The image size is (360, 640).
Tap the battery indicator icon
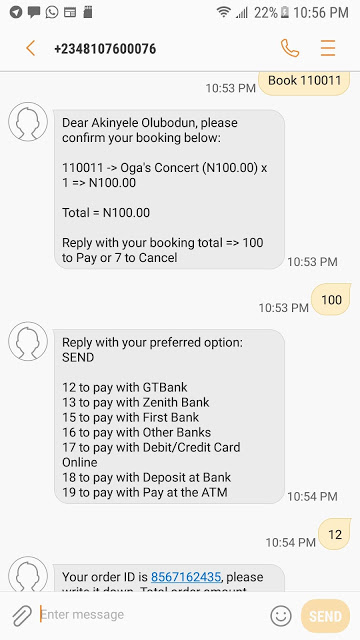coord(284,12)
